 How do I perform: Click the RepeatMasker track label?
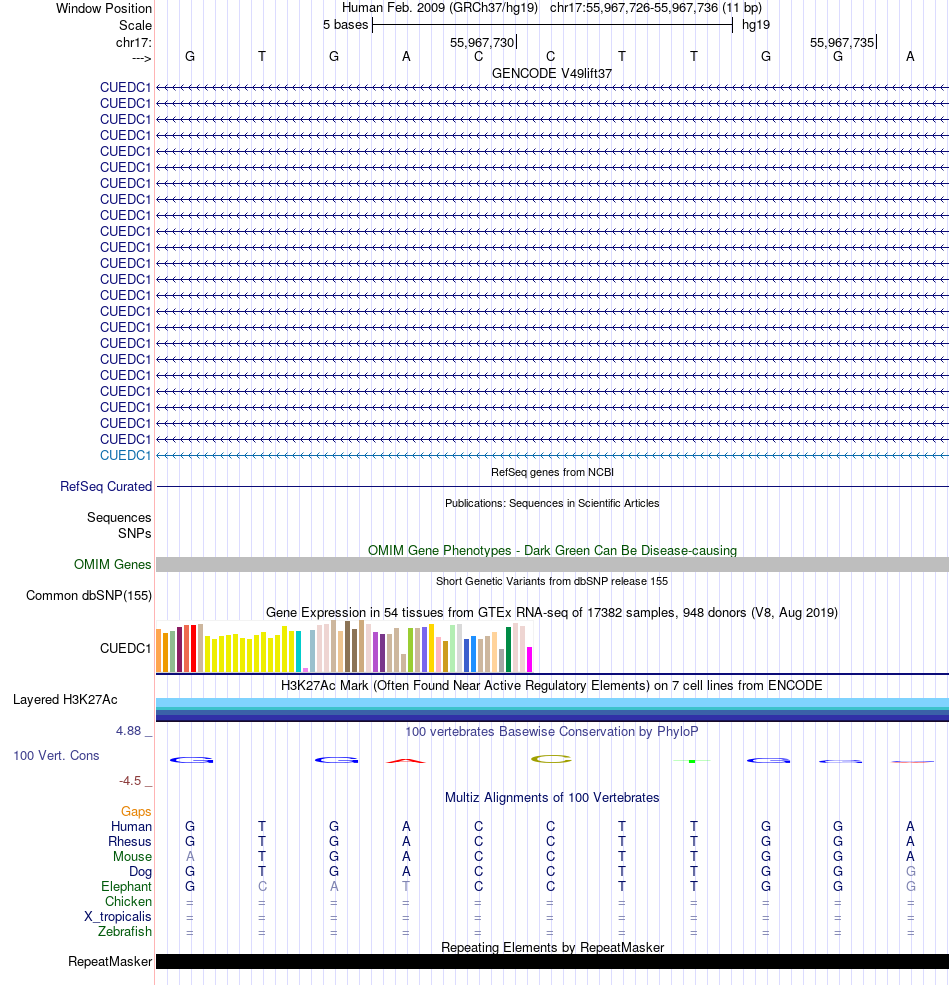click(110, 962)
